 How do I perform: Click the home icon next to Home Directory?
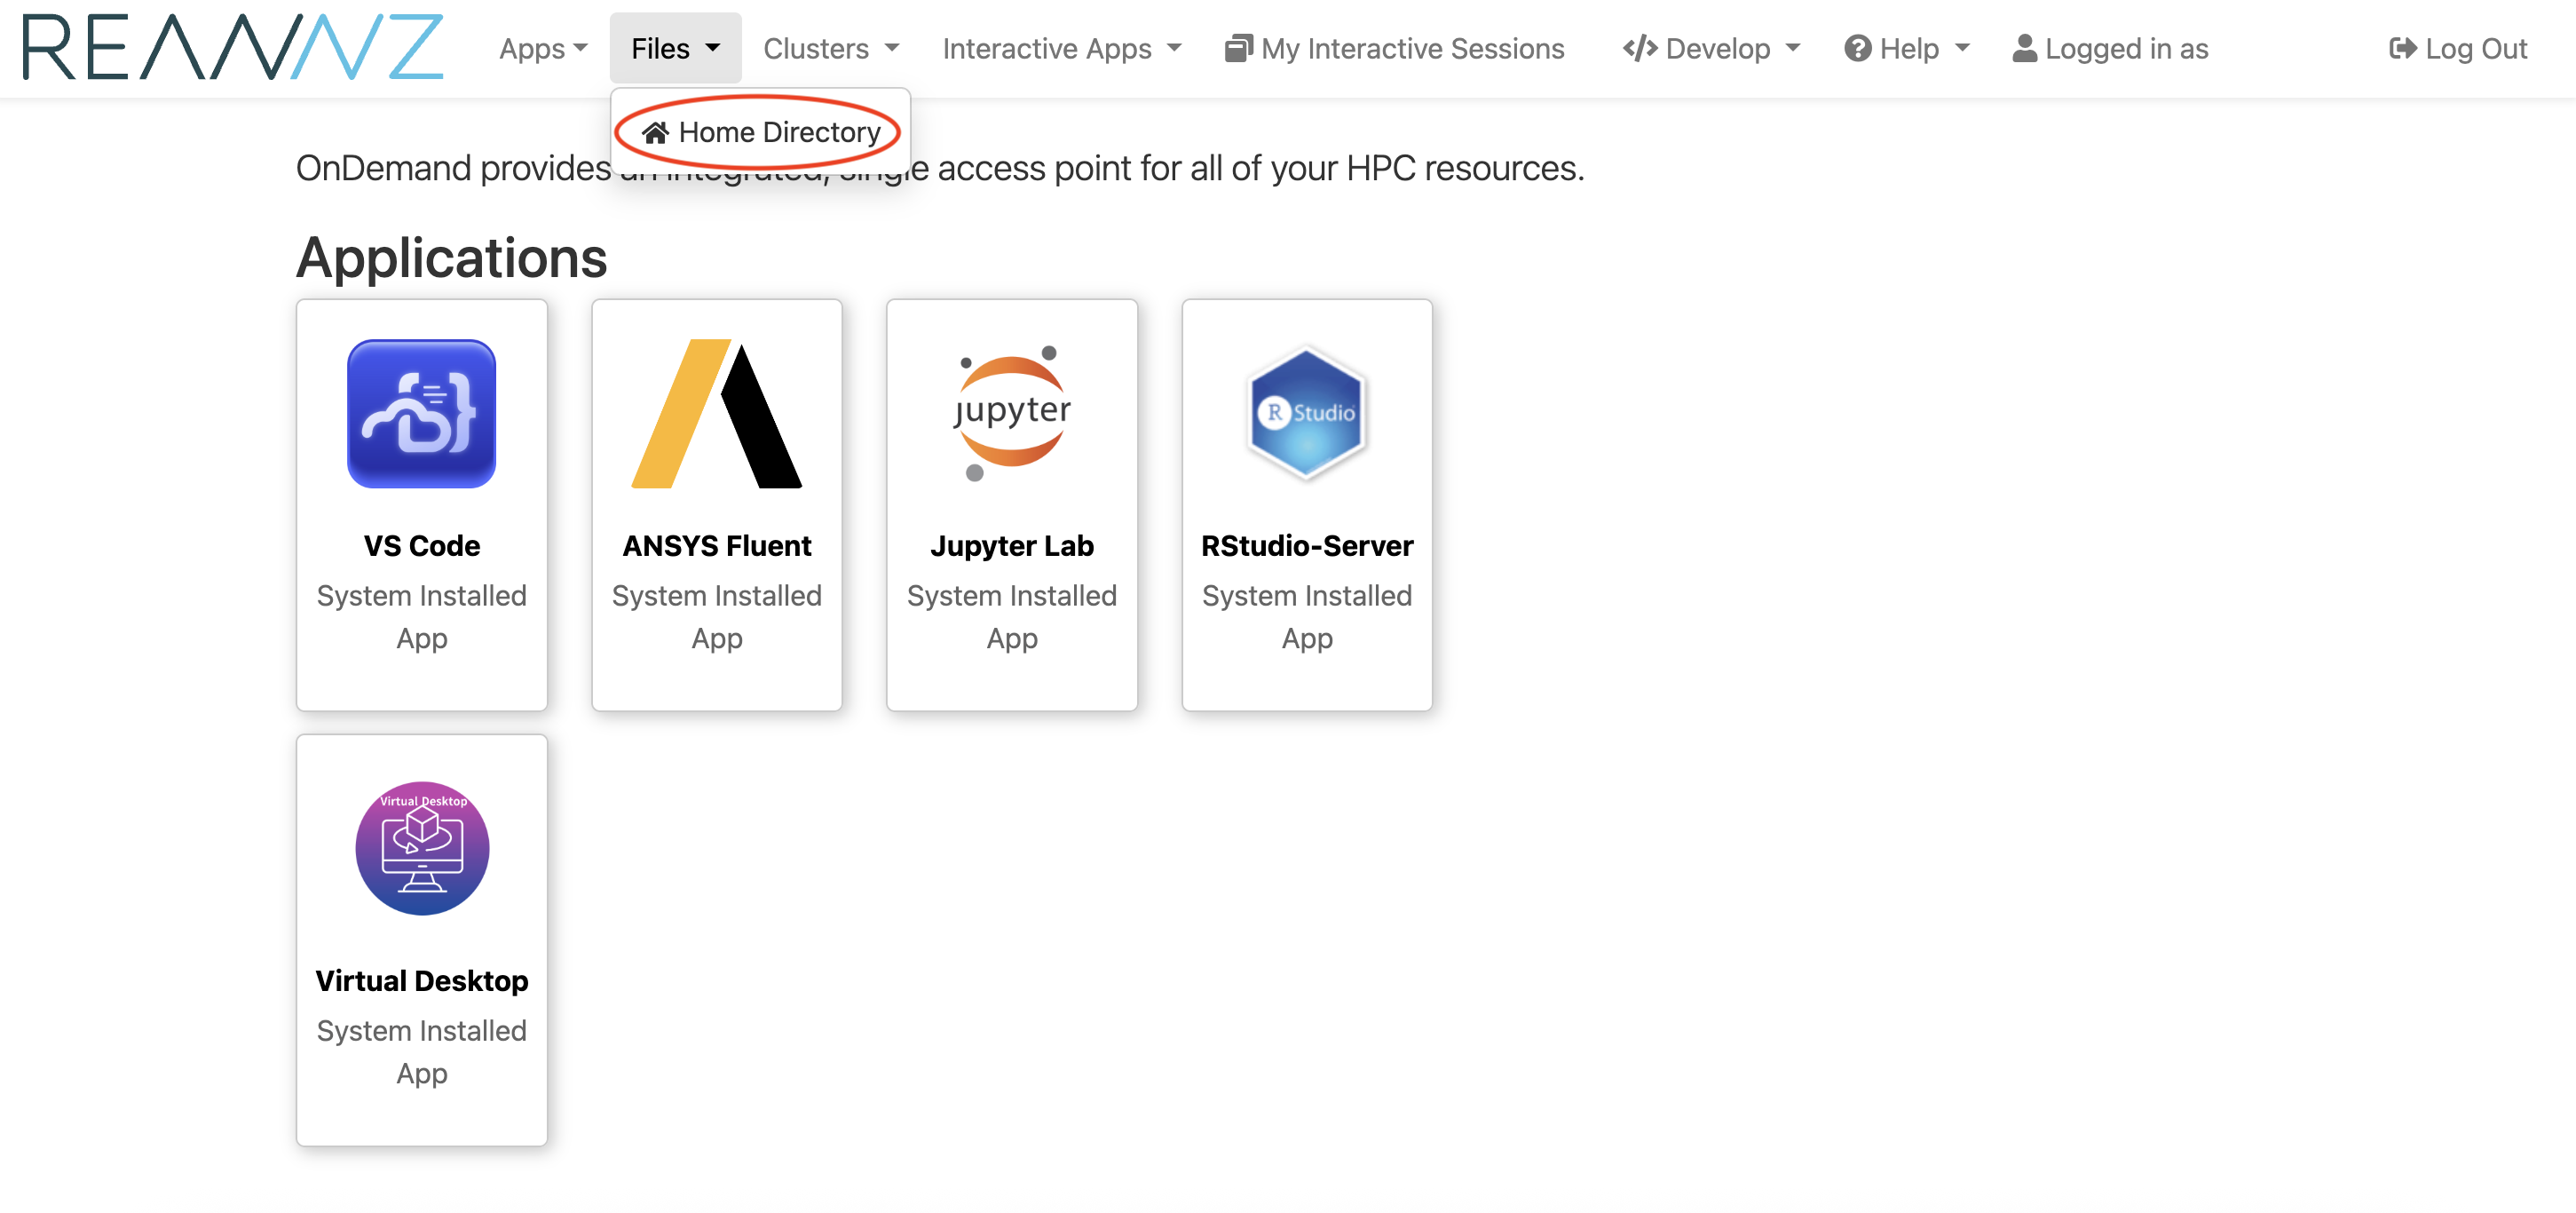coord(657,131)
